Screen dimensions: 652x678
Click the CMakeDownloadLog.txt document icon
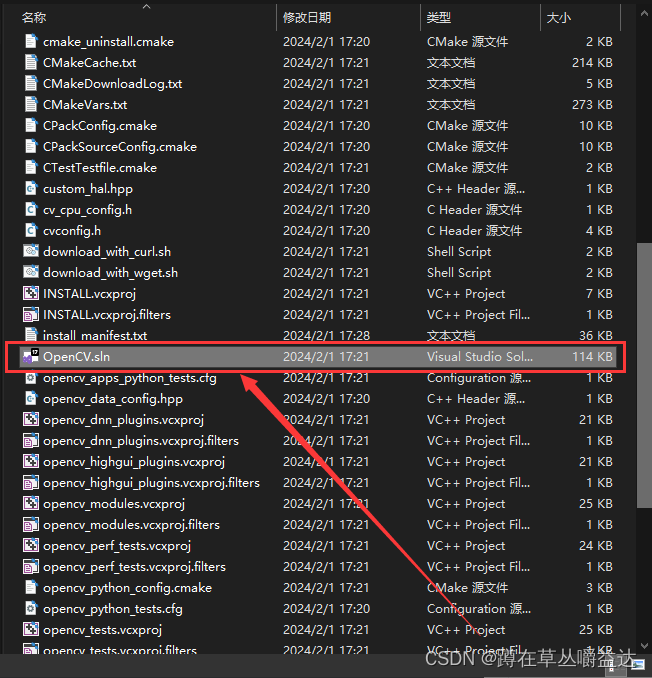pyautogui.click(x=31, y=83)
